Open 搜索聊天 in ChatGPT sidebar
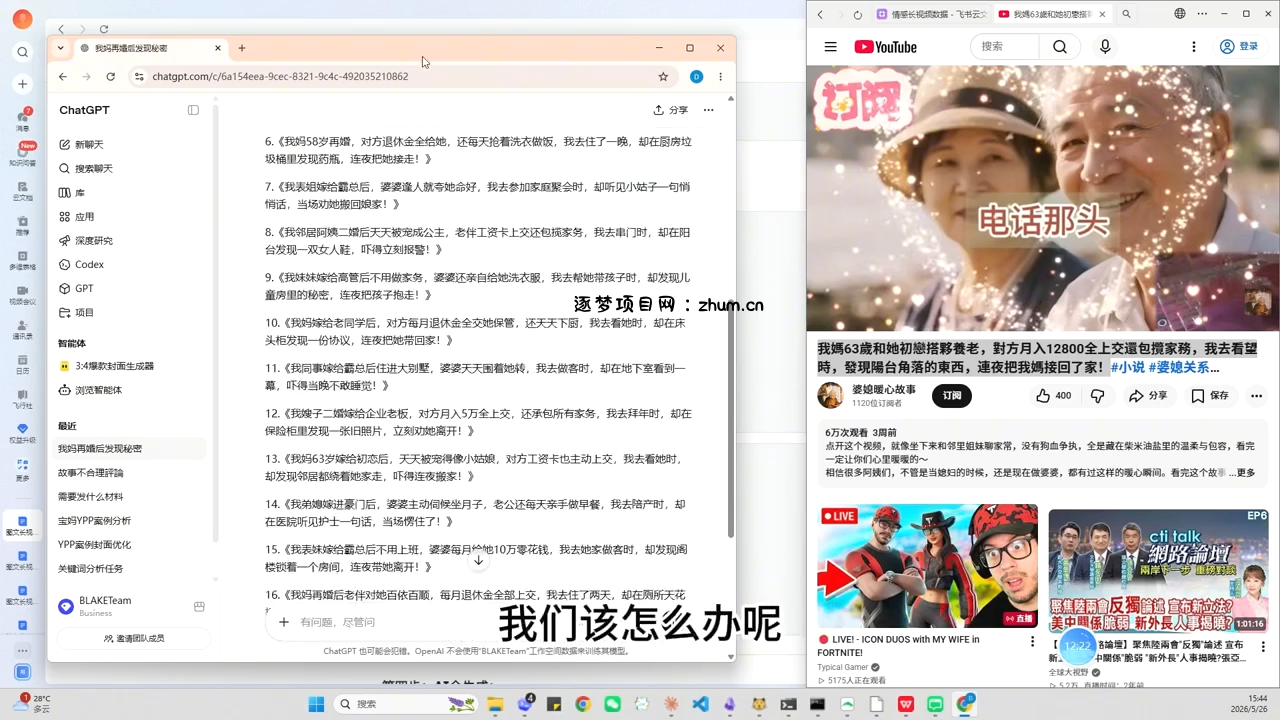The width and height of the screenshot is (1280, 720). click(86, 169)
